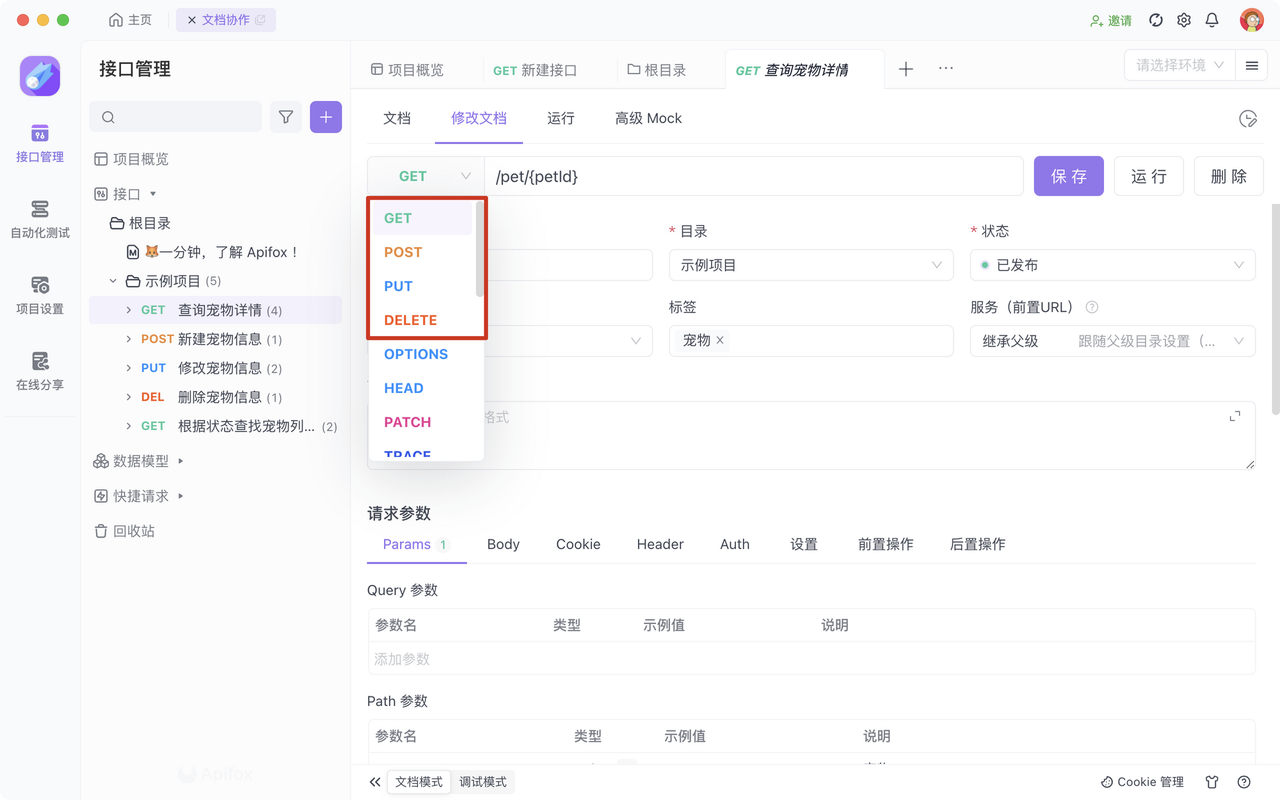Open the 自动化测试 sidebar section
Screen dimensions: 1280x800
tap(40, 218)
